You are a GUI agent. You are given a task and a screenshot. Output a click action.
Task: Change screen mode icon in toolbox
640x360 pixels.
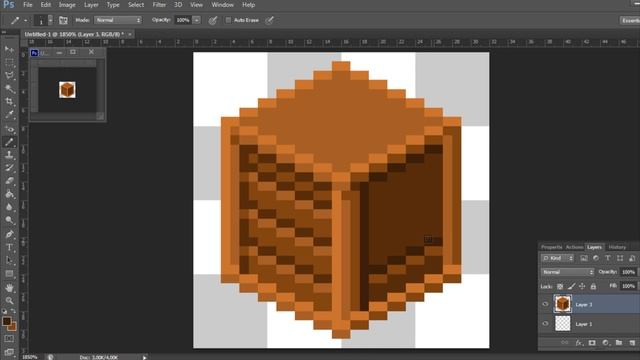pyautogui.click(x=9, y=351)
